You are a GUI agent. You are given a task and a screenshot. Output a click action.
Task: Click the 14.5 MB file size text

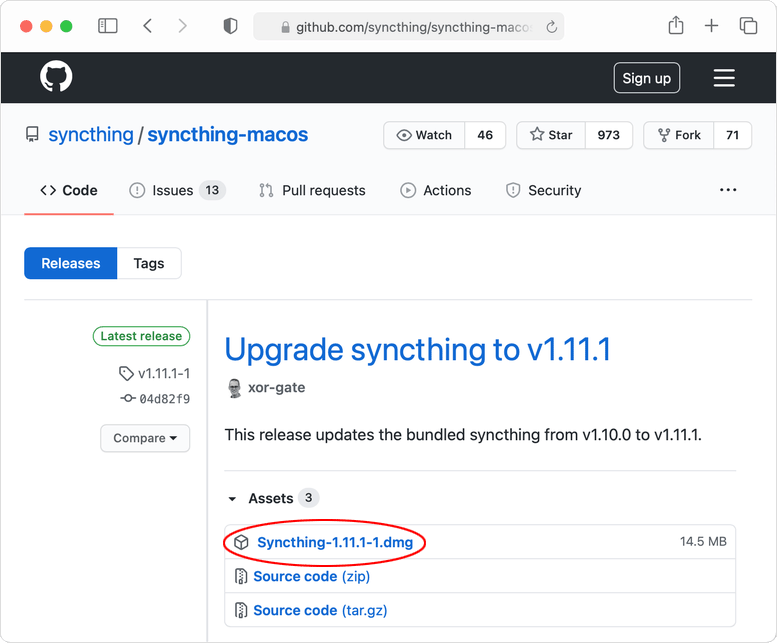703,541
